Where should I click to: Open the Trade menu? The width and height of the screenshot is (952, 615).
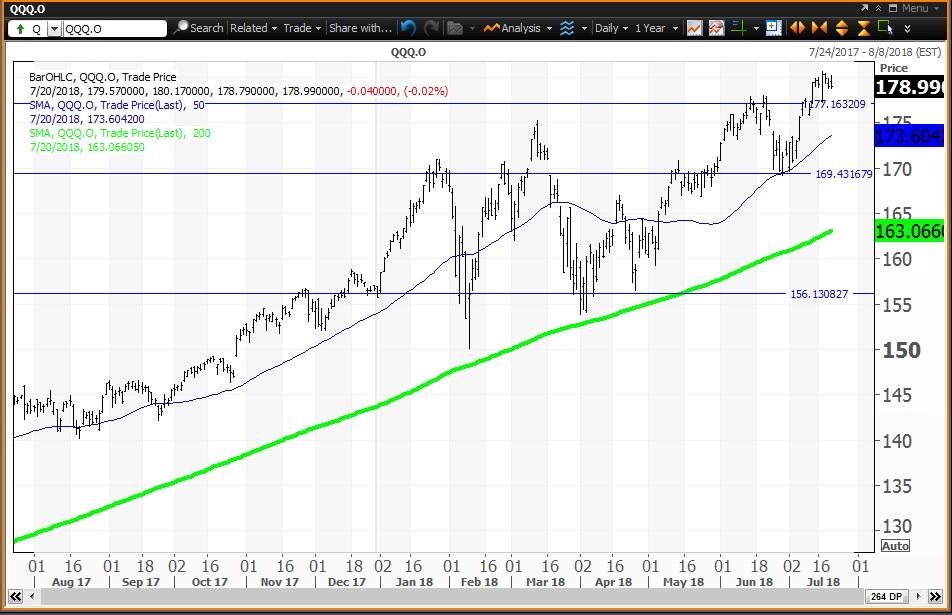[x=300, y=28]
